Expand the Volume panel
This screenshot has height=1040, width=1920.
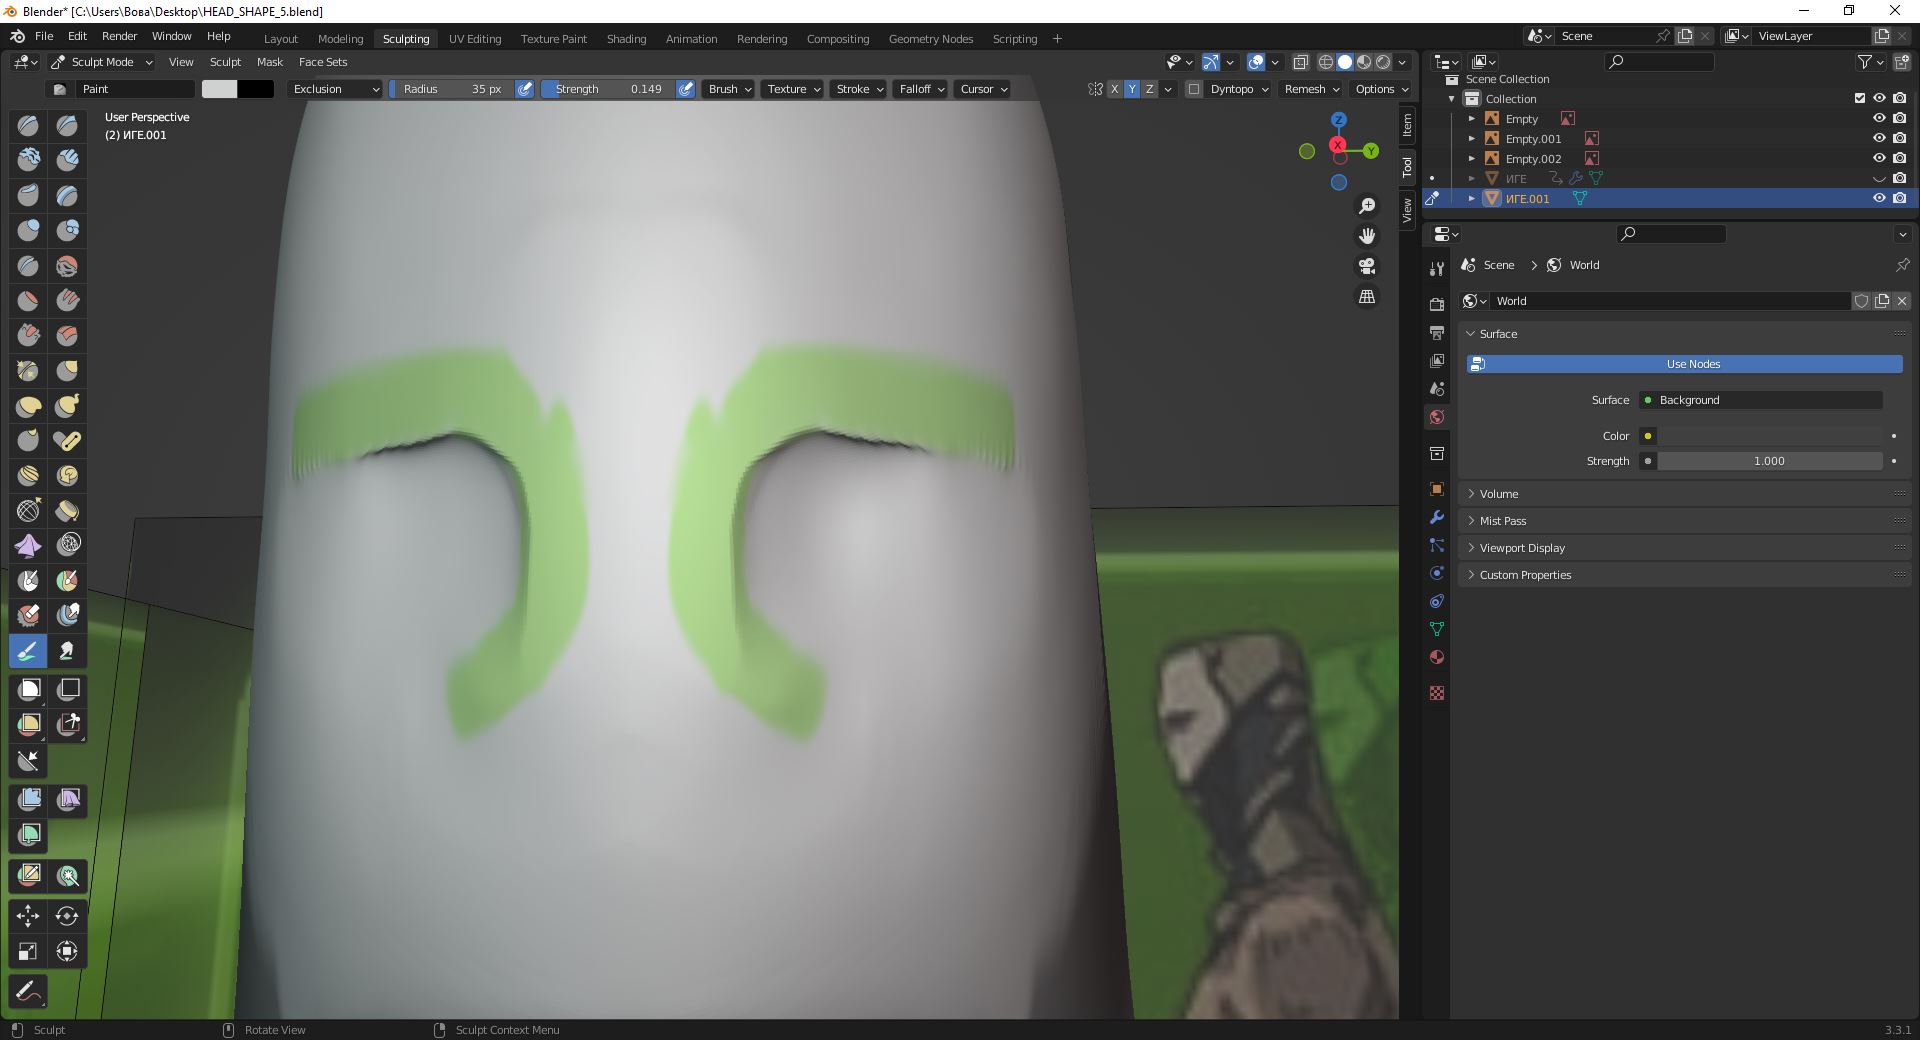point(1685,494)
